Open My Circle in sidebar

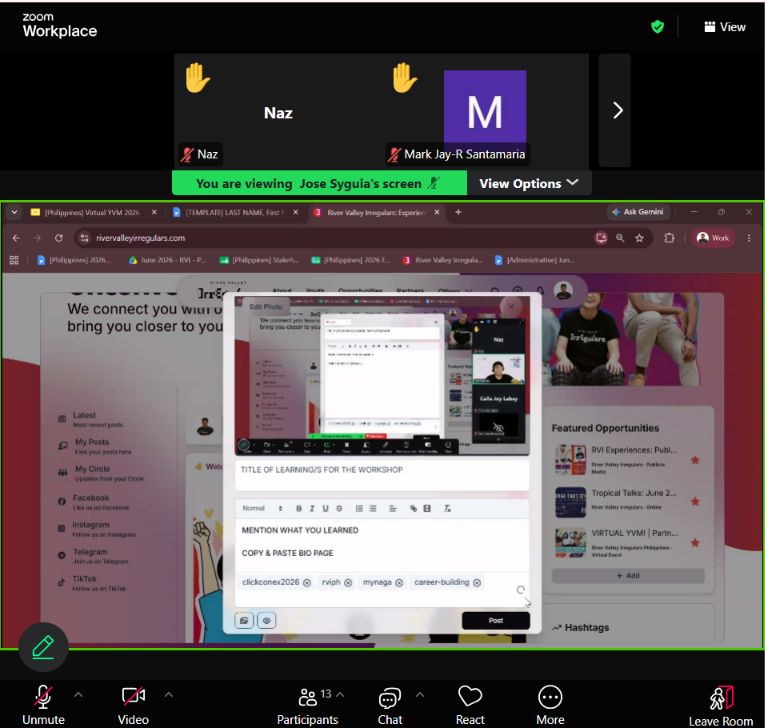pos(101,473)
